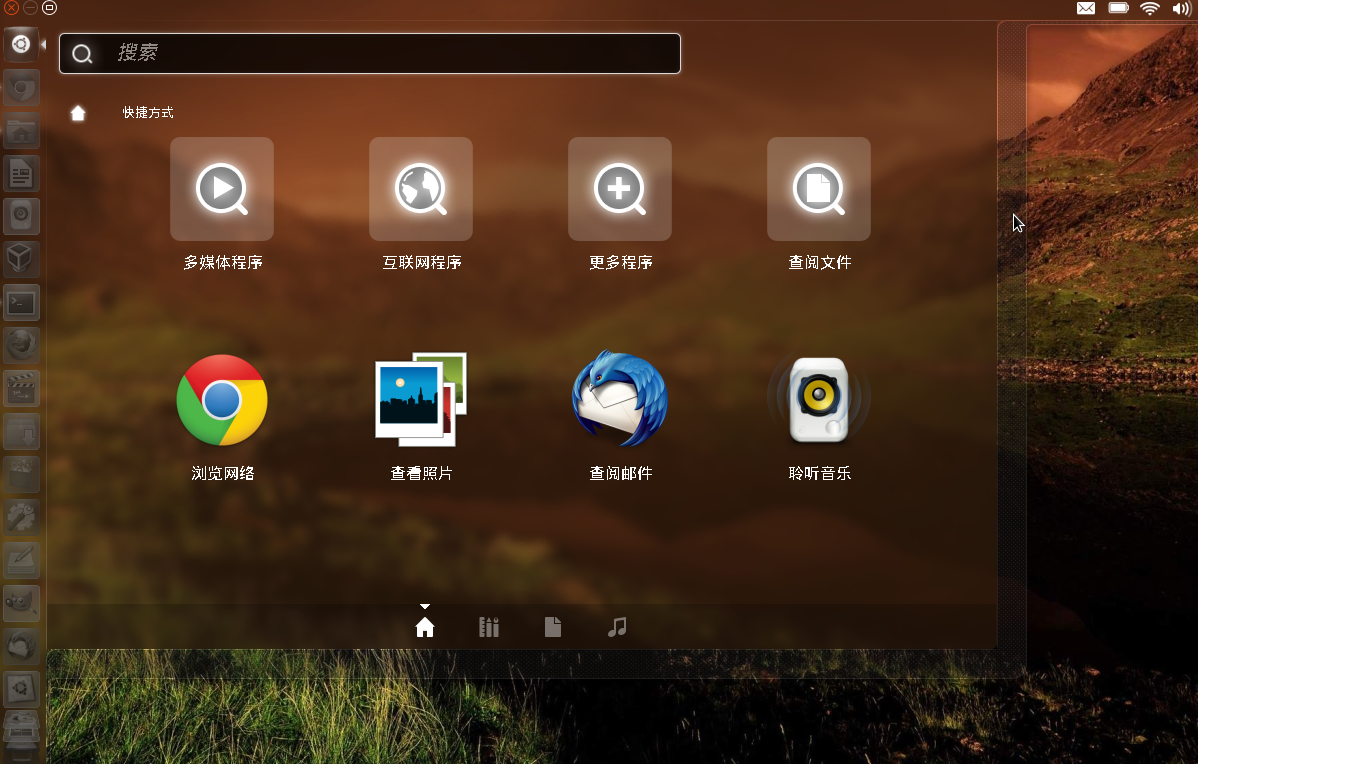Screen dimensions: 1366x768
Task: Launch the text editor pencil icon in launcher
Action: 21,561
